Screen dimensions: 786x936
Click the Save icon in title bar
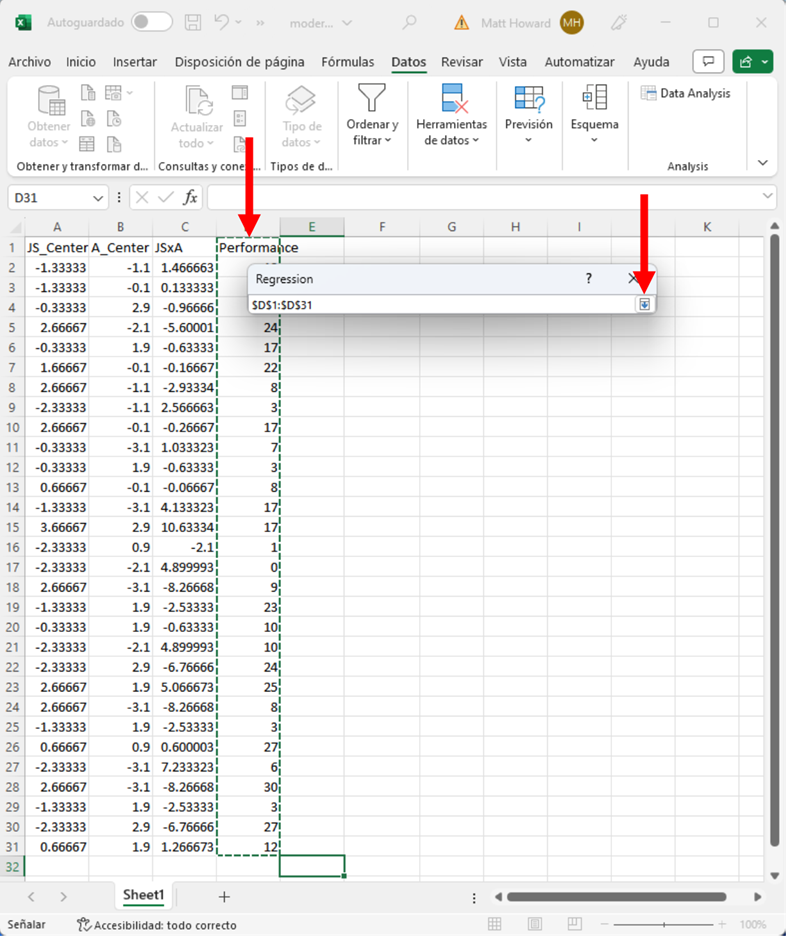[195, 22]
